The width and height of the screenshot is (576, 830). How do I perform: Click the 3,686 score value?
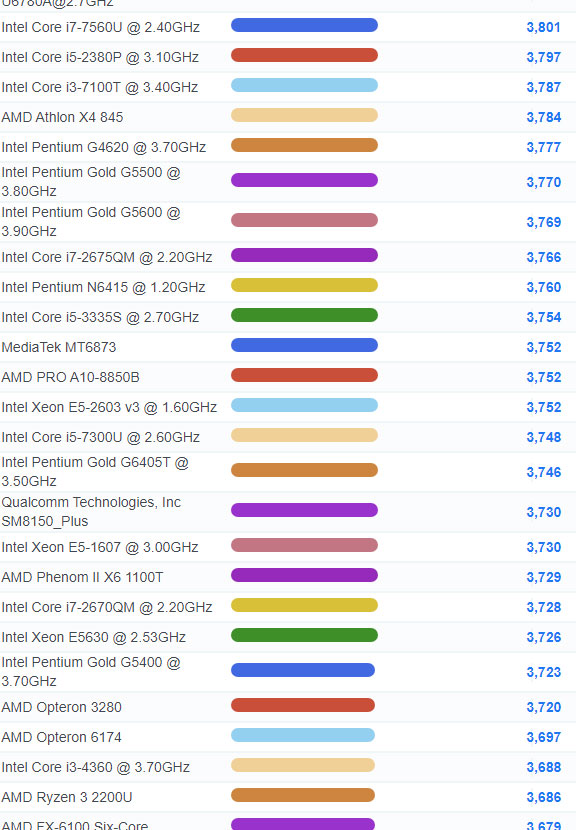[x=544, y=797]
